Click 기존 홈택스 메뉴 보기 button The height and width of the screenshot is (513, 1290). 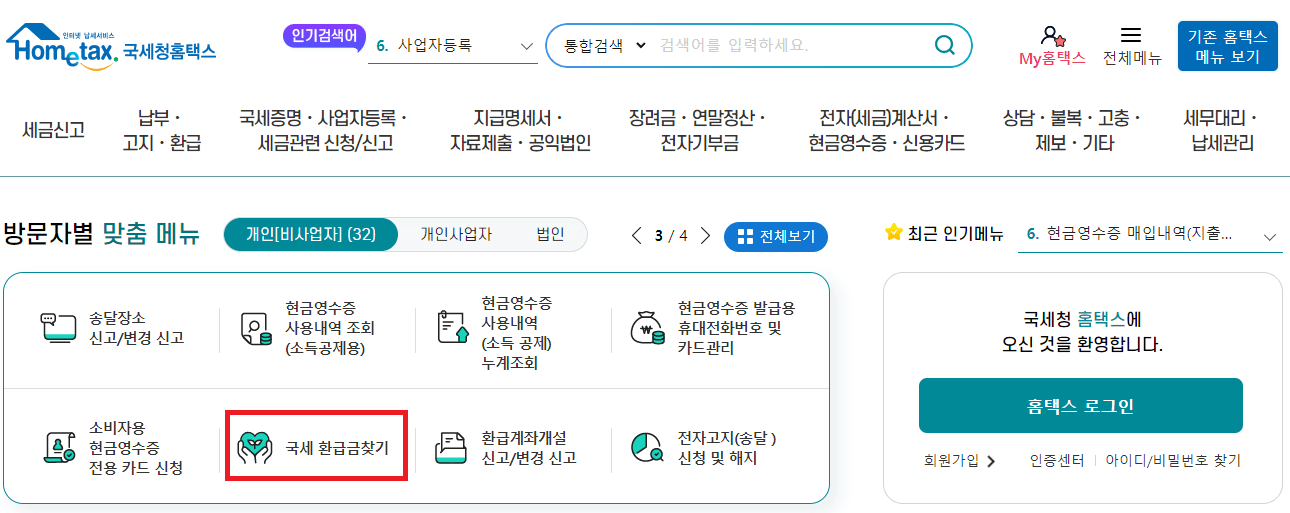click(x=1227, y=47)
